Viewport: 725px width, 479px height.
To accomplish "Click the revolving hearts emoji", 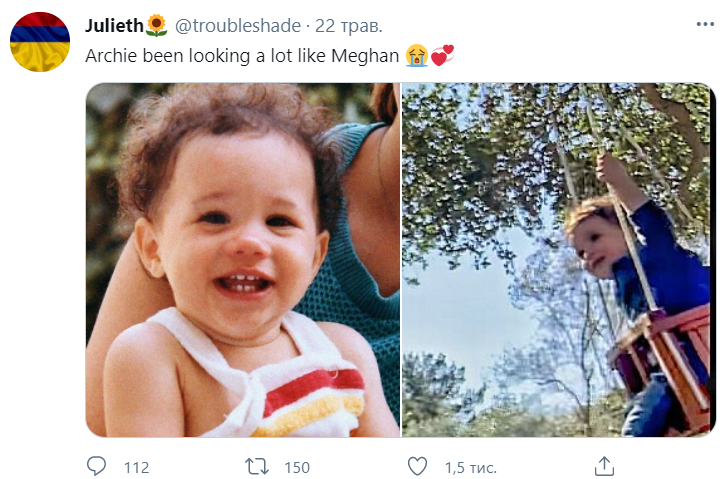I will 442,55.
